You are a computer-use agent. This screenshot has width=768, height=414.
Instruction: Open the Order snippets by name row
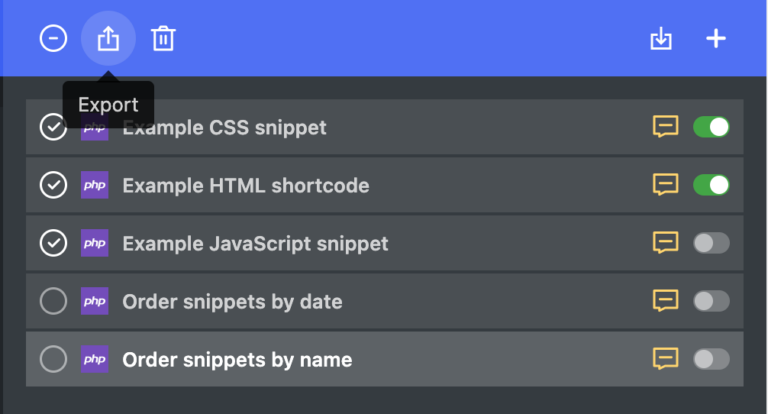pyautogui.click(x=384, y=359)
